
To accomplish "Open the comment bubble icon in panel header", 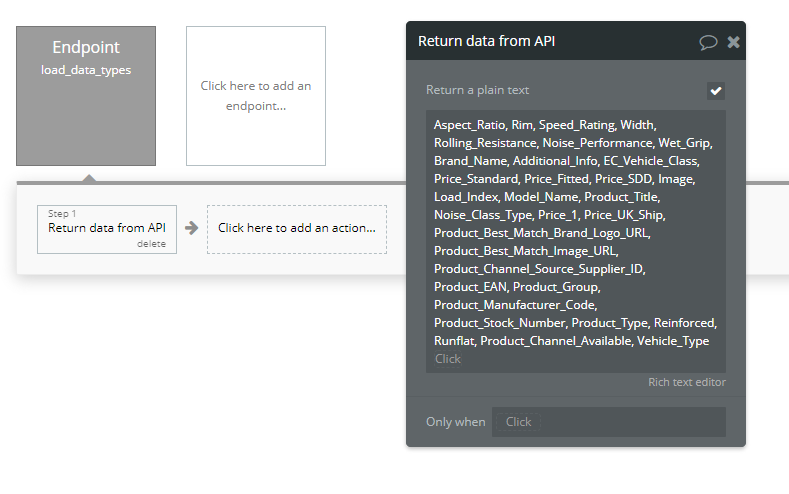I will click(708, 42).
